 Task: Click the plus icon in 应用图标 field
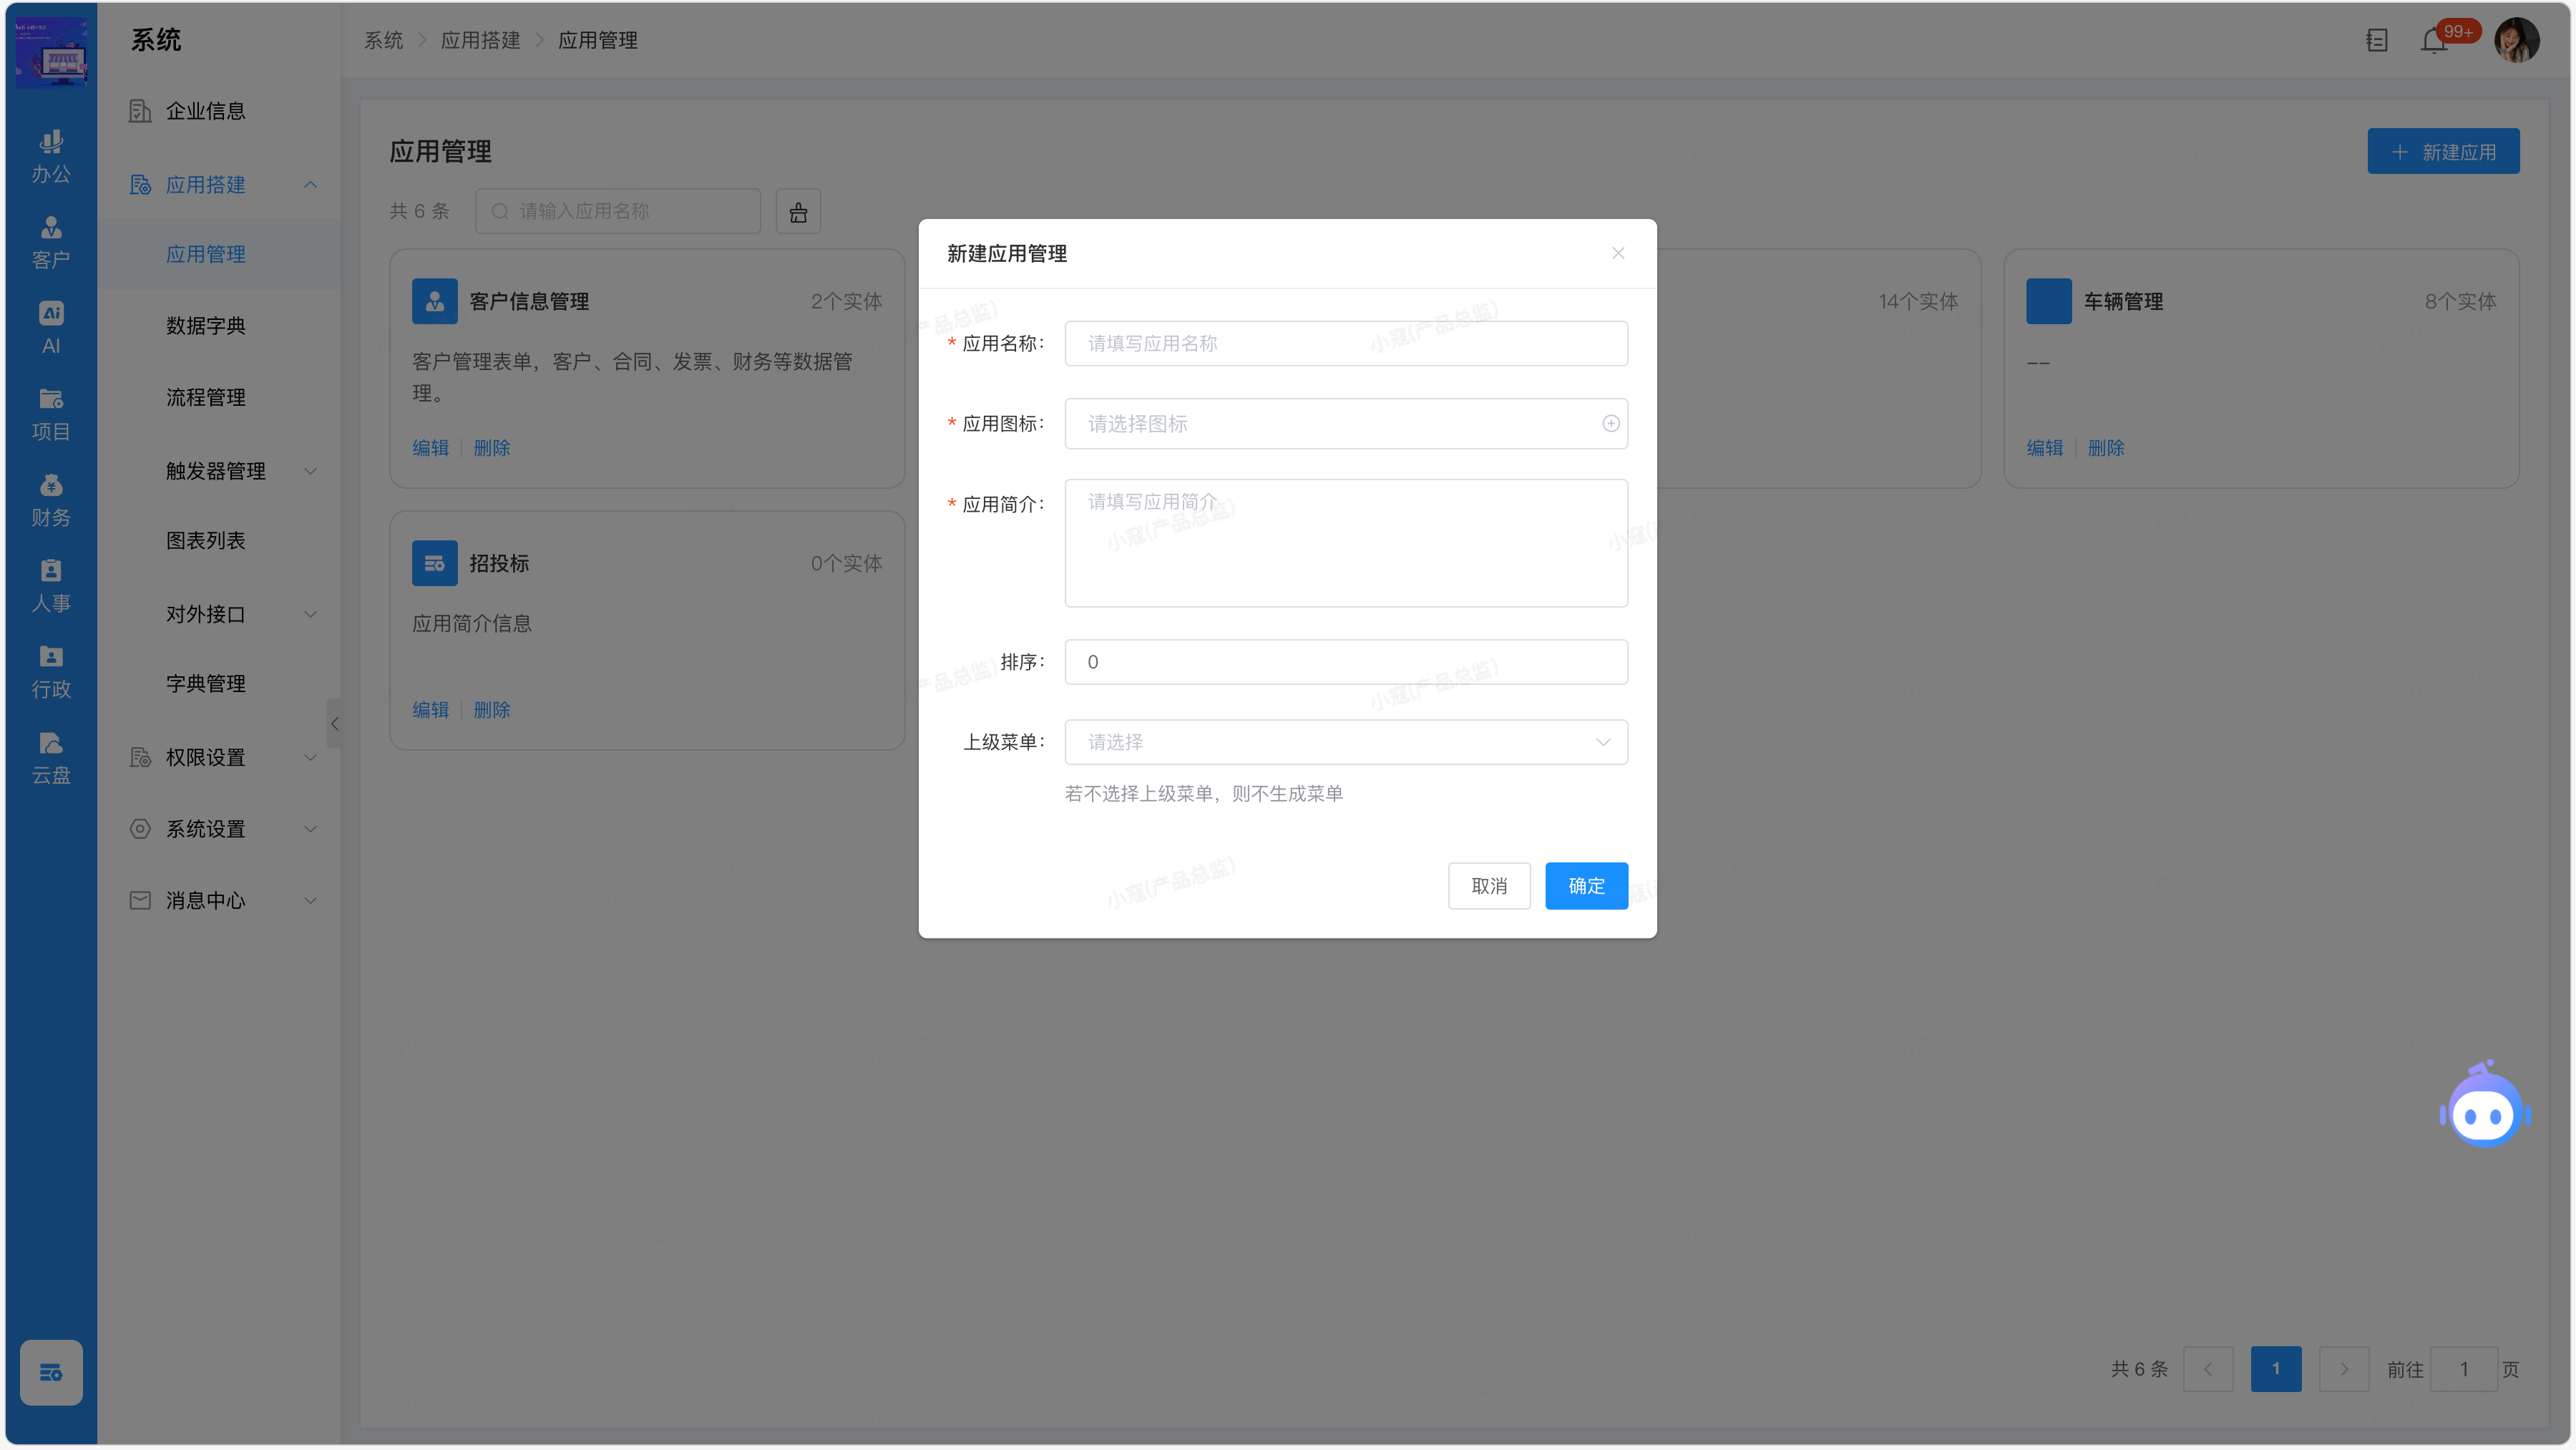click(1610, 424)
